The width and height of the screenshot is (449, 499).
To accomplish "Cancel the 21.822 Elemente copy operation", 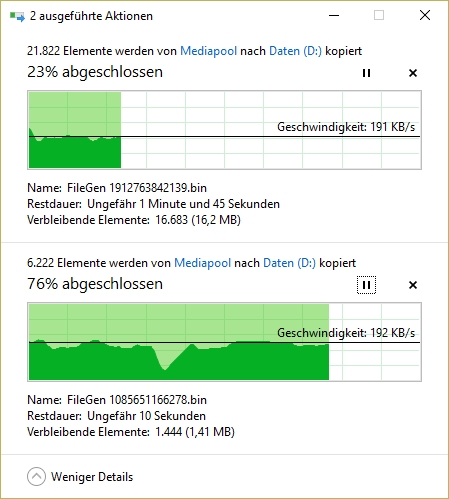I will 413,73.
